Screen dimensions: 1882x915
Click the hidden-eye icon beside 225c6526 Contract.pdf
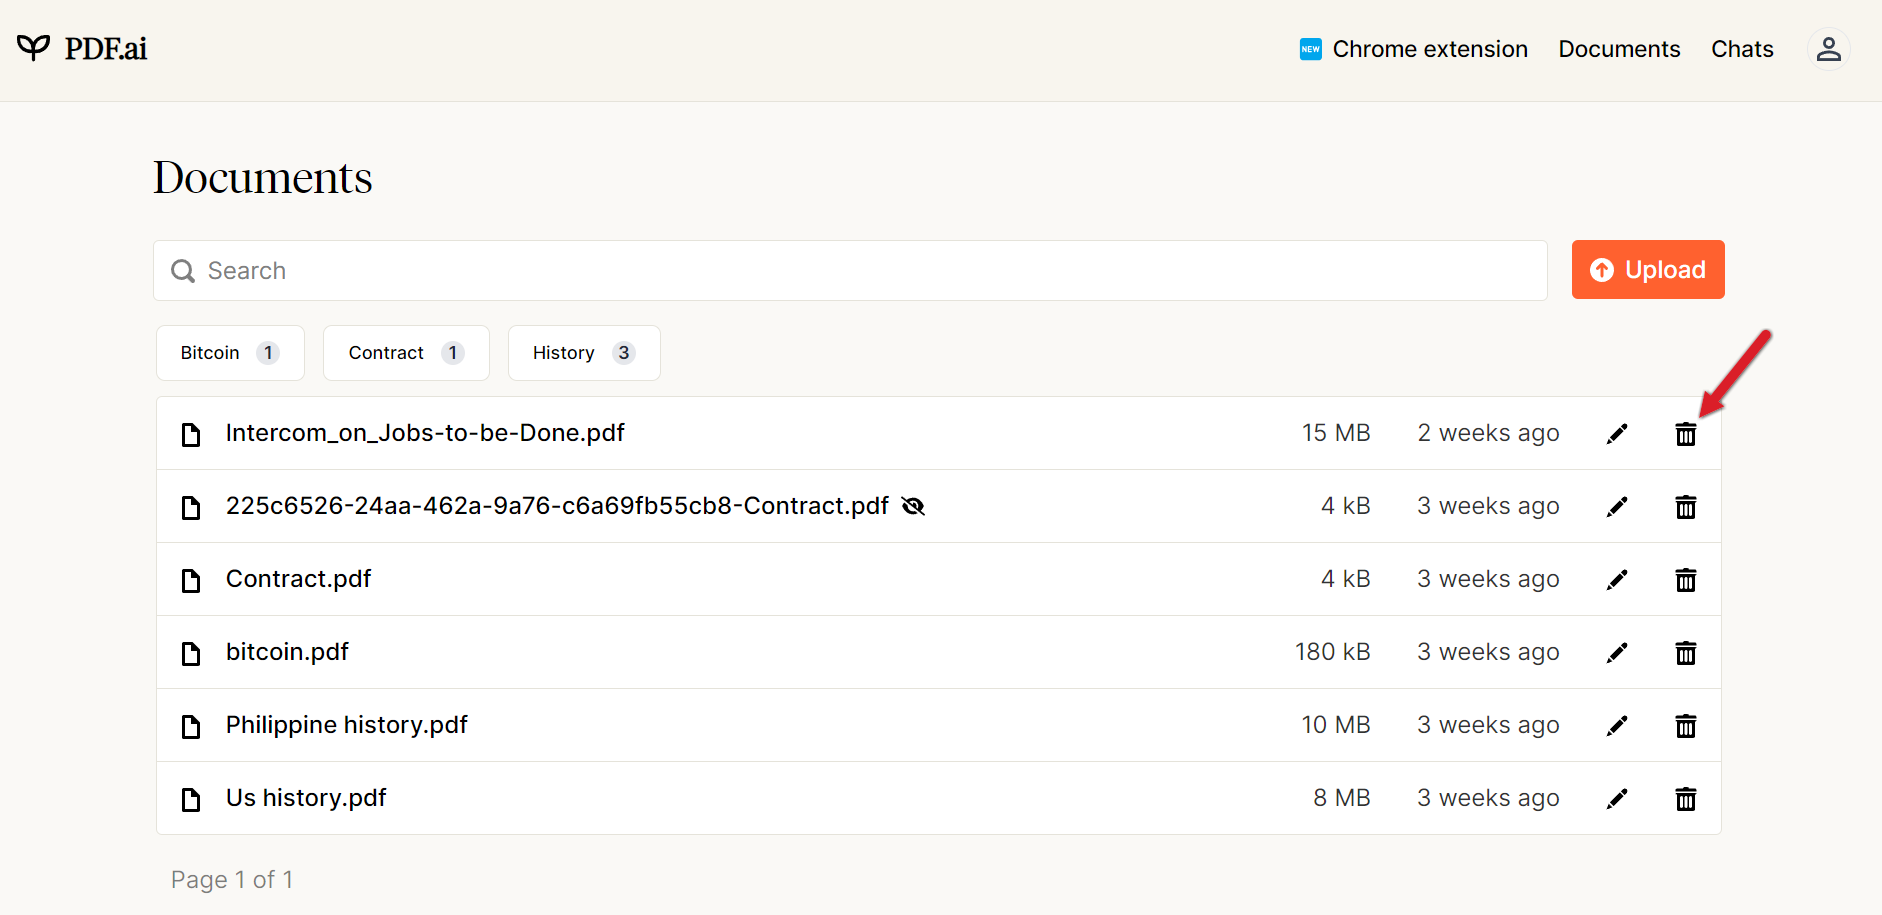[913, 507]
